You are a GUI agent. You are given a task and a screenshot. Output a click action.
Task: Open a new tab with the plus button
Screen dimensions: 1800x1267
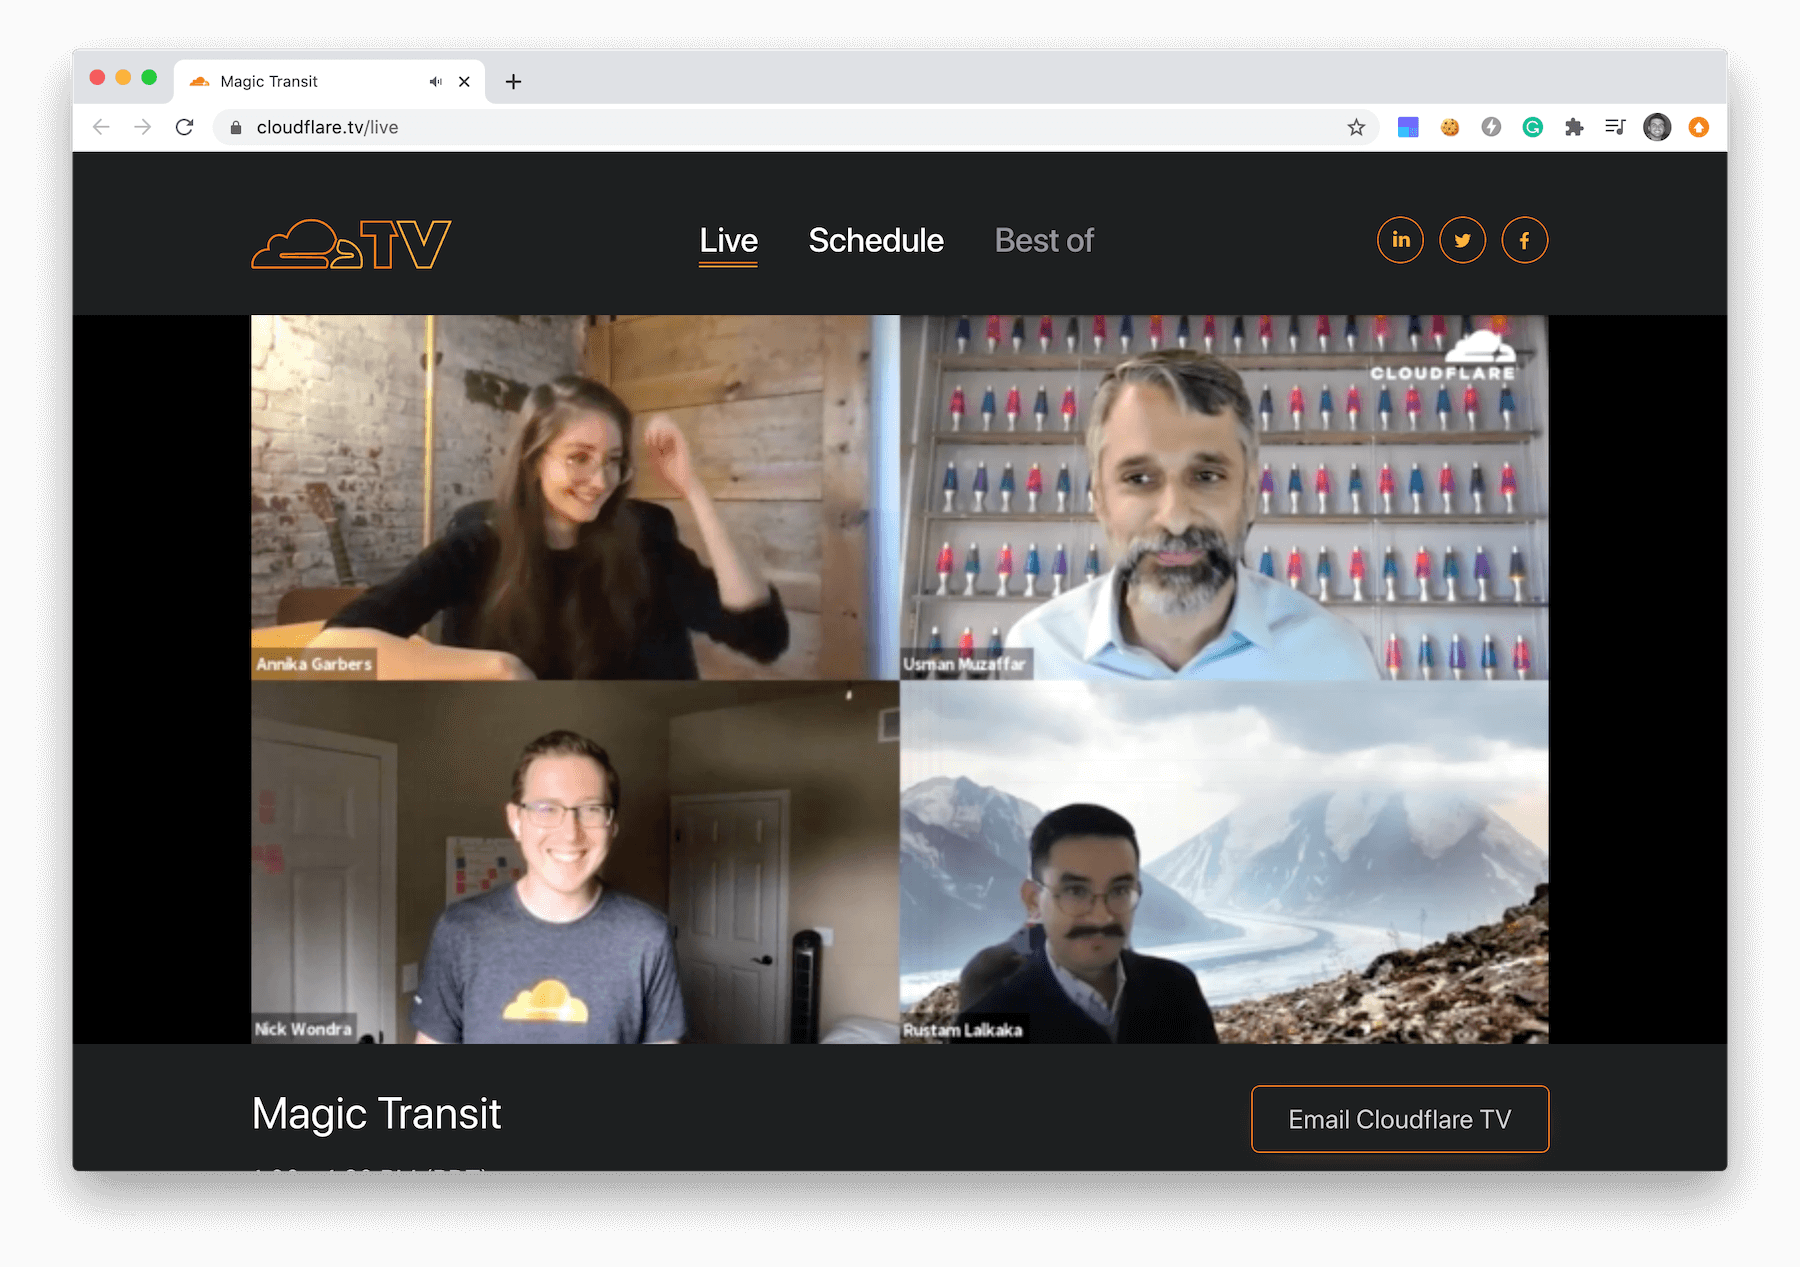tap(513, 82)
